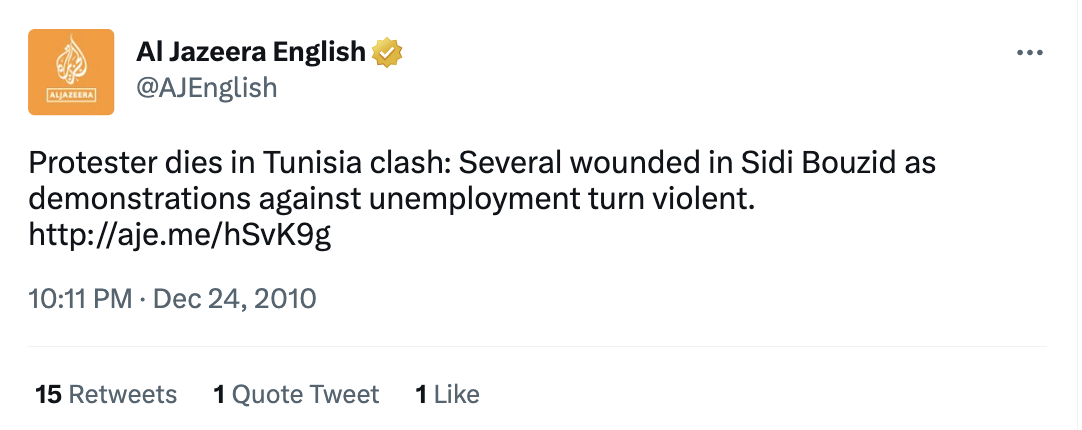Screen dimensions: 1082x430
Task: Click the number 15 beside Retweets
Action: coord(48,394)
